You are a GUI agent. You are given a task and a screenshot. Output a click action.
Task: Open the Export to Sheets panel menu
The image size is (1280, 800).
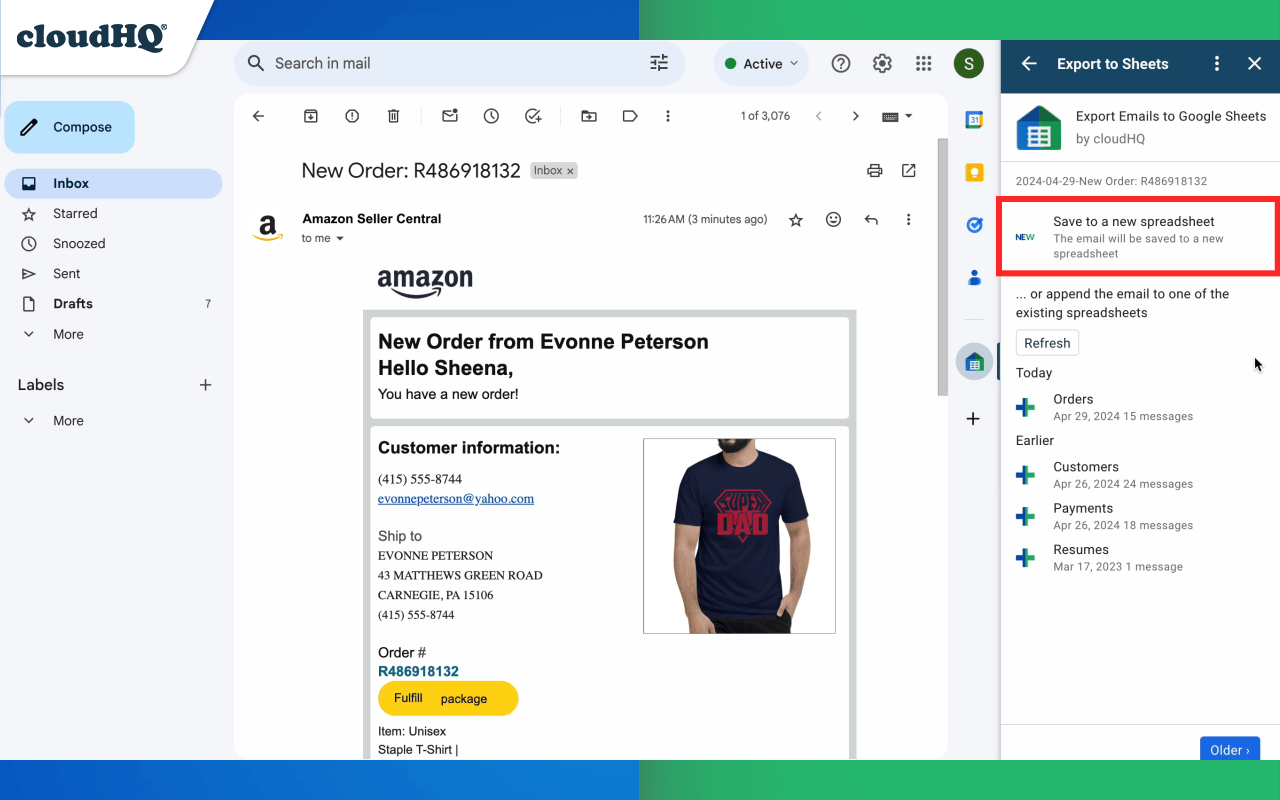[1217, 63]
